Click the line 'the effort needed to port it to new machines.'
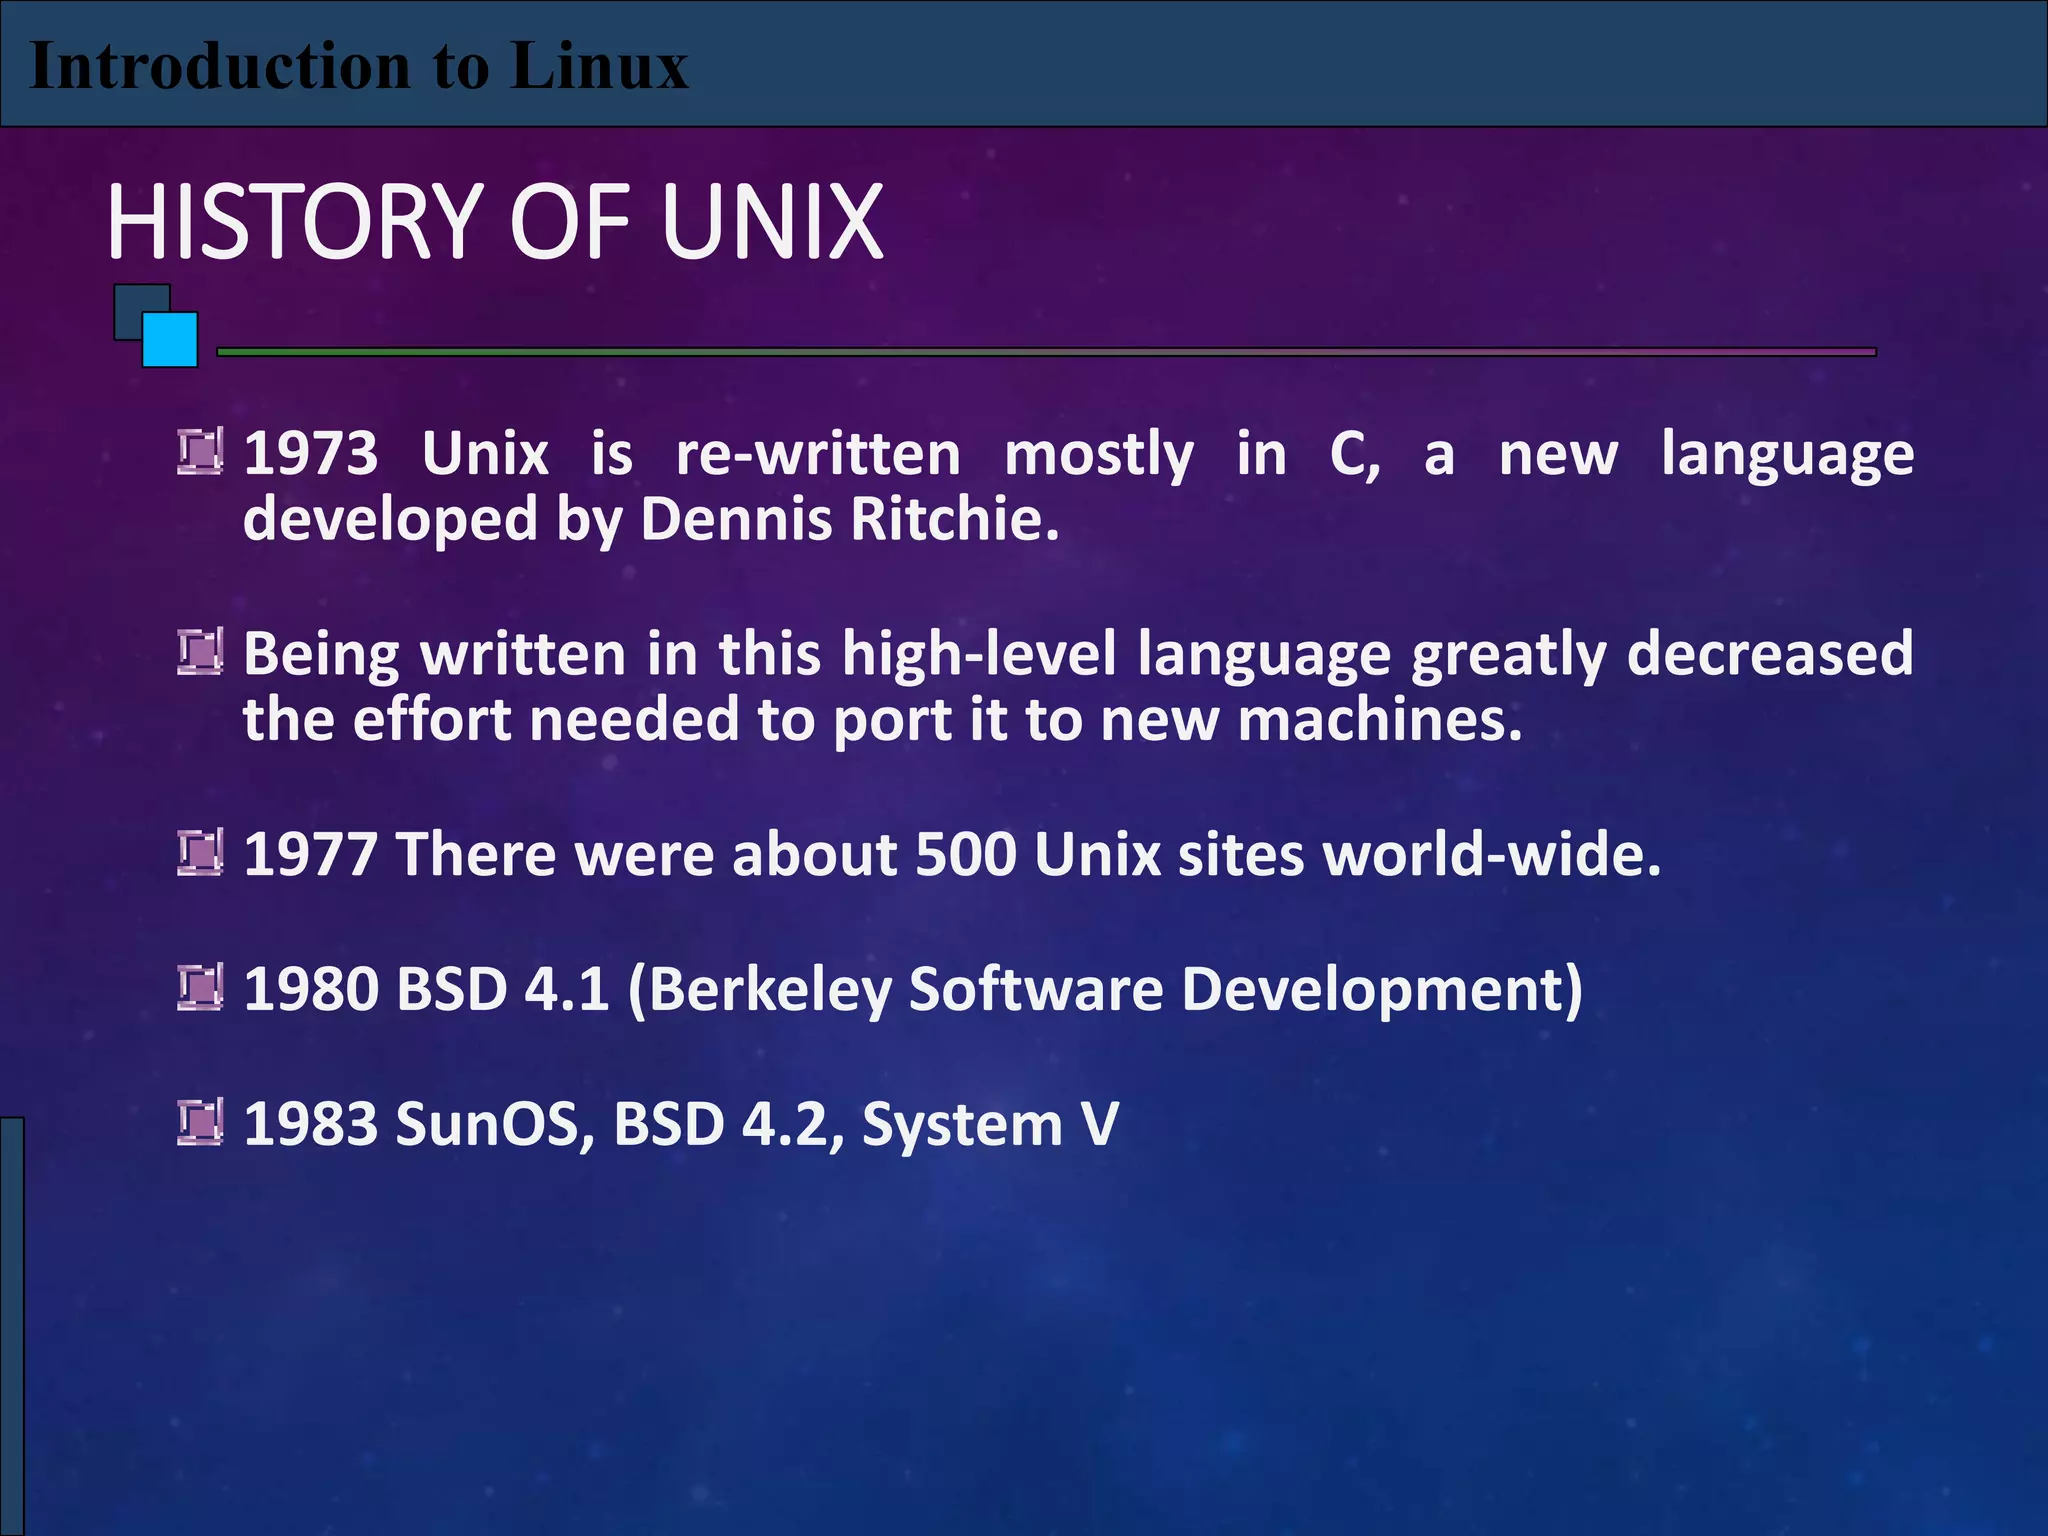2048x1536 pixels. 883,720
